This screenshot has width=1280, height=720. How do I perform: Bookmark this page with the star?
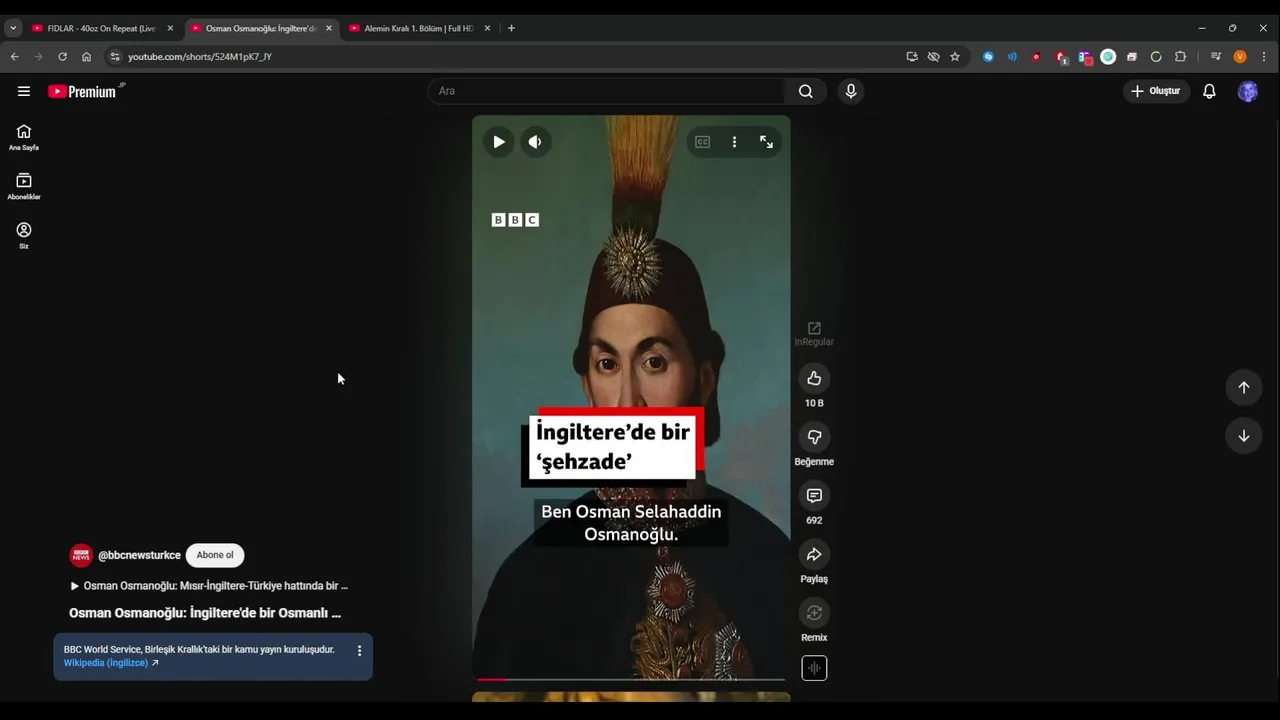(955, 57)
